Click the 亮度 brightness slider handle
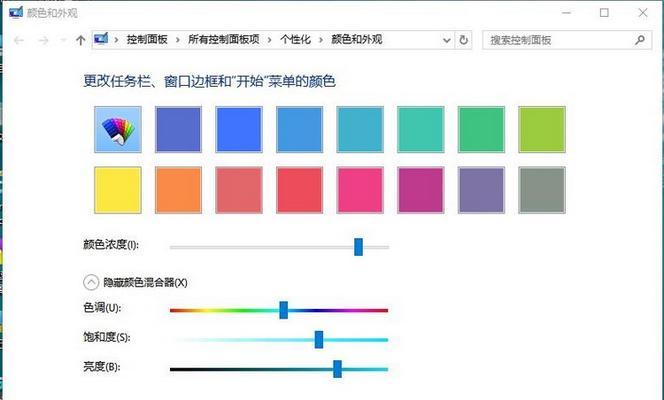664x400 pixels. [x=338, y=369]
